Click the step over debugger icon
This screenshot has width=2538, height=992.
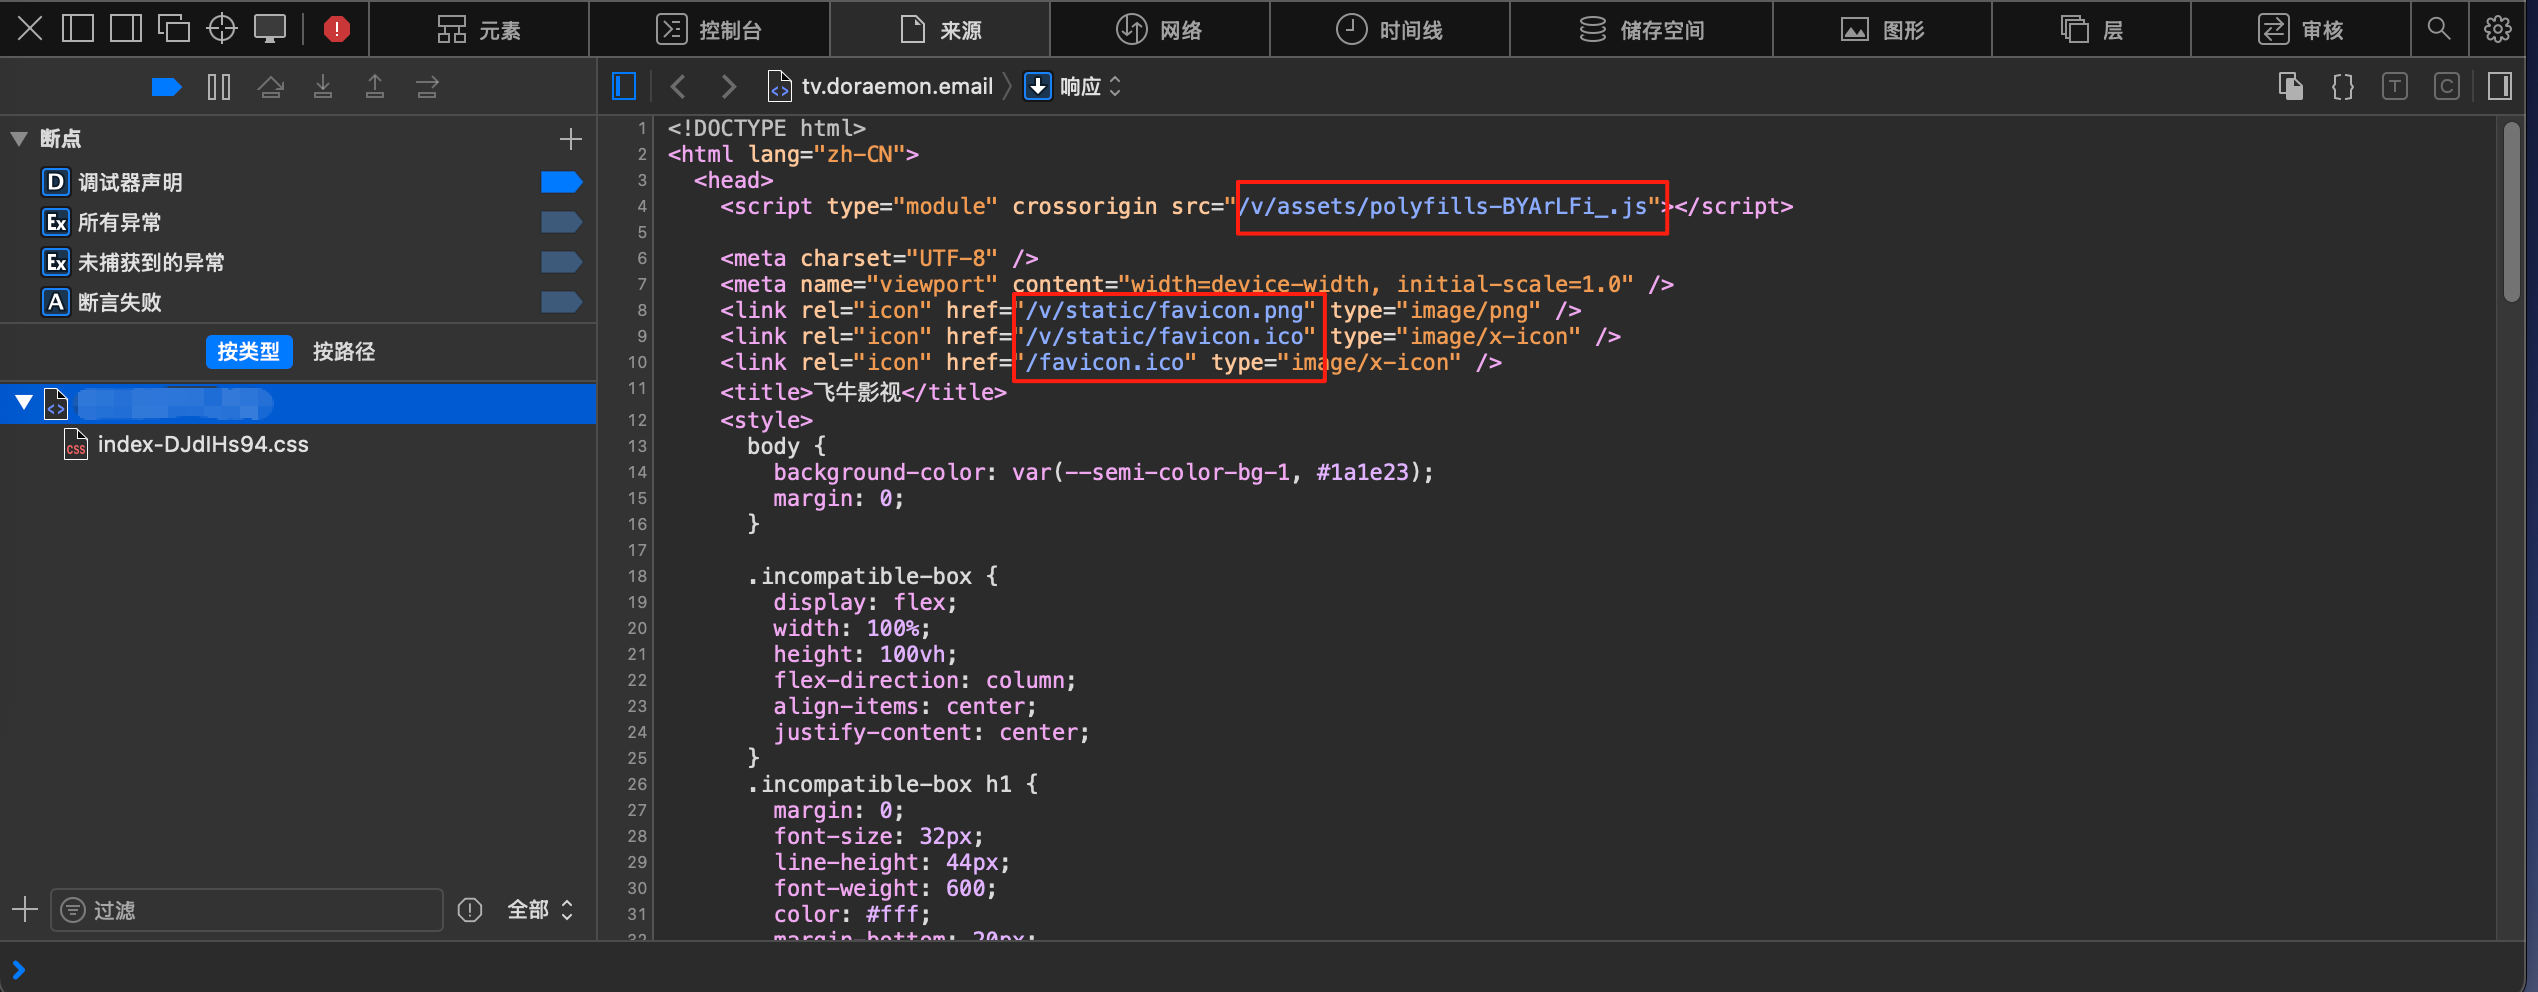[x=271, y=87]
